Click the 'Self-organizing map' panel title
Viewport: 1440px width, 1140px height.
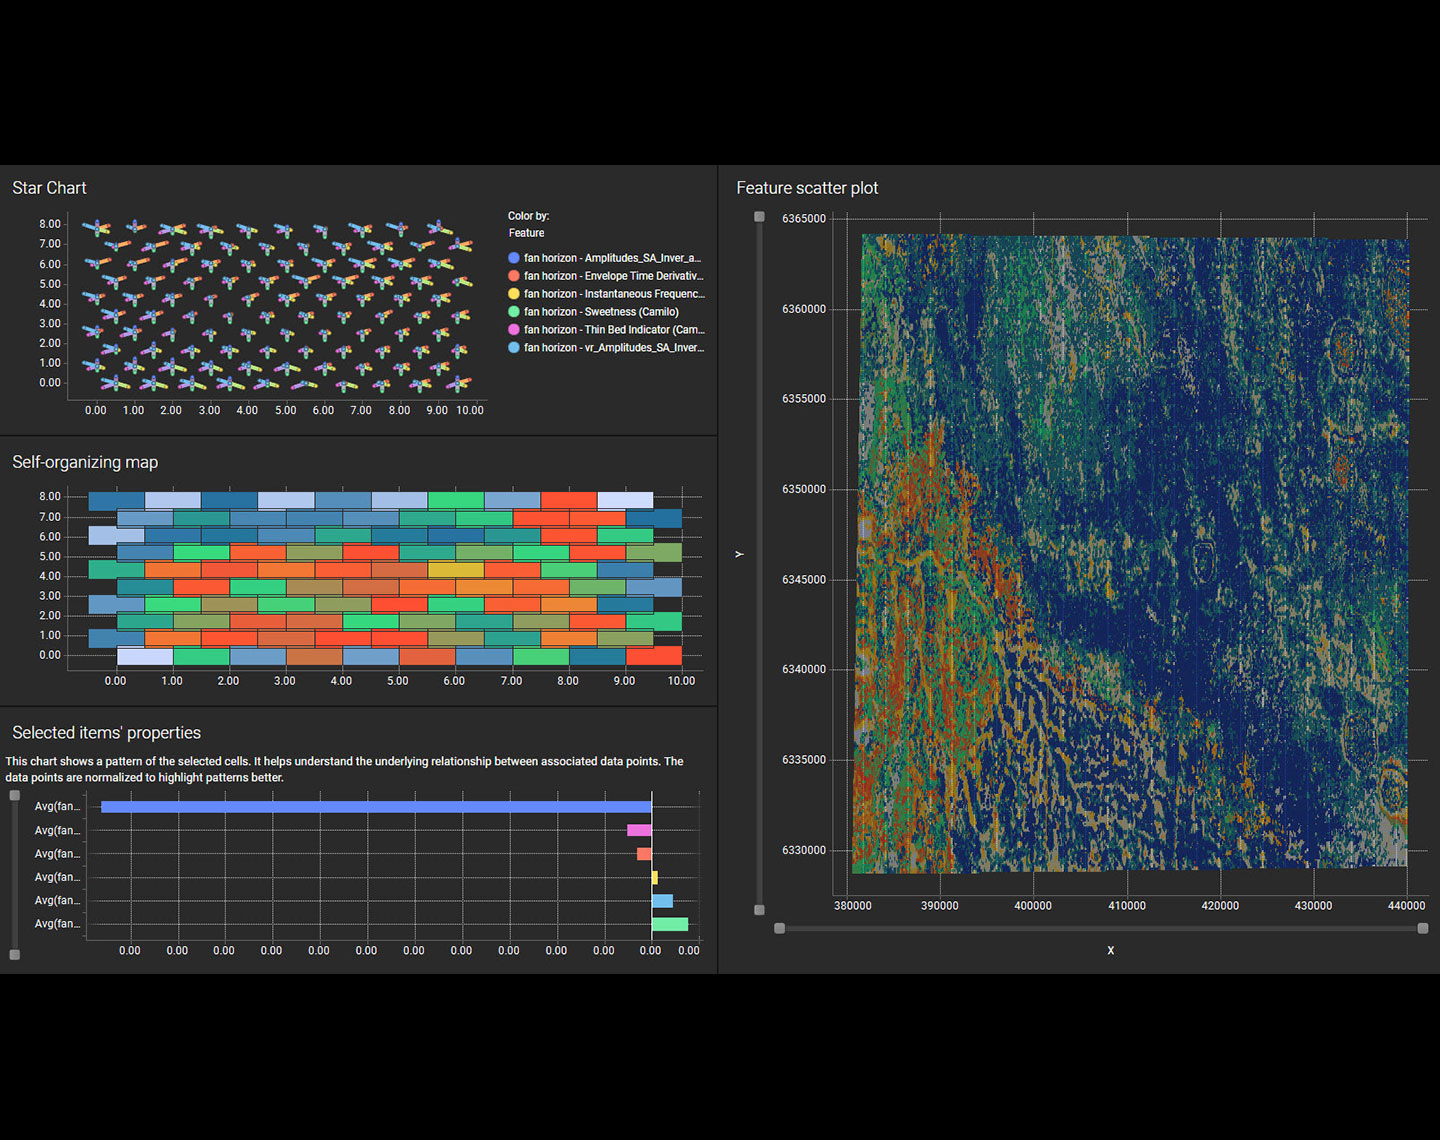coord(85,462)
